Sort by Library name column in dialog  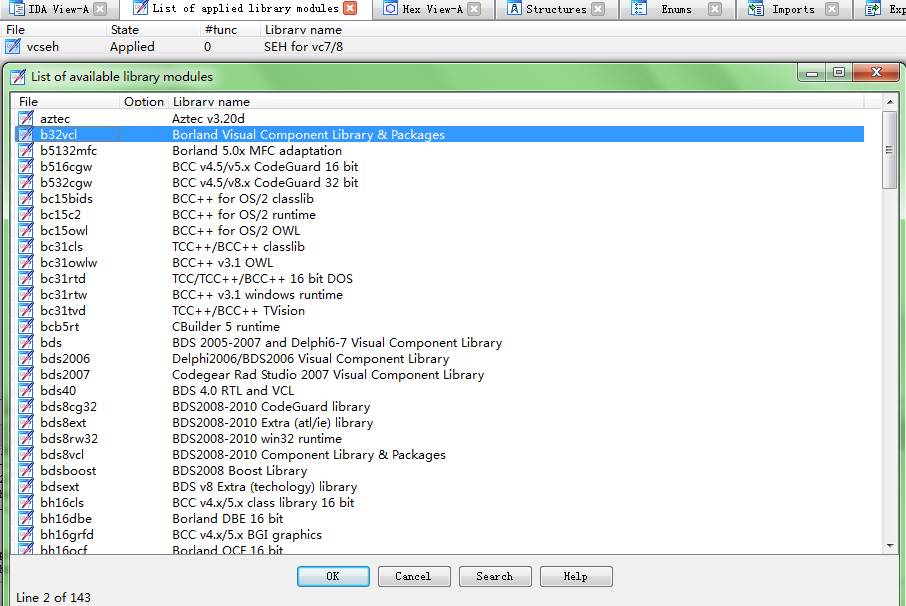(x=516, y=102)
